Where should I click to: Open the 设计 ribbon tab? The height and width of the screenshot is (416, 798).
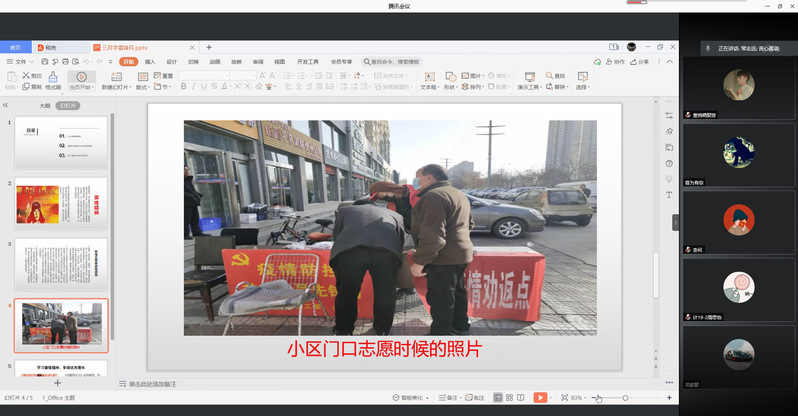pos(171,62)
